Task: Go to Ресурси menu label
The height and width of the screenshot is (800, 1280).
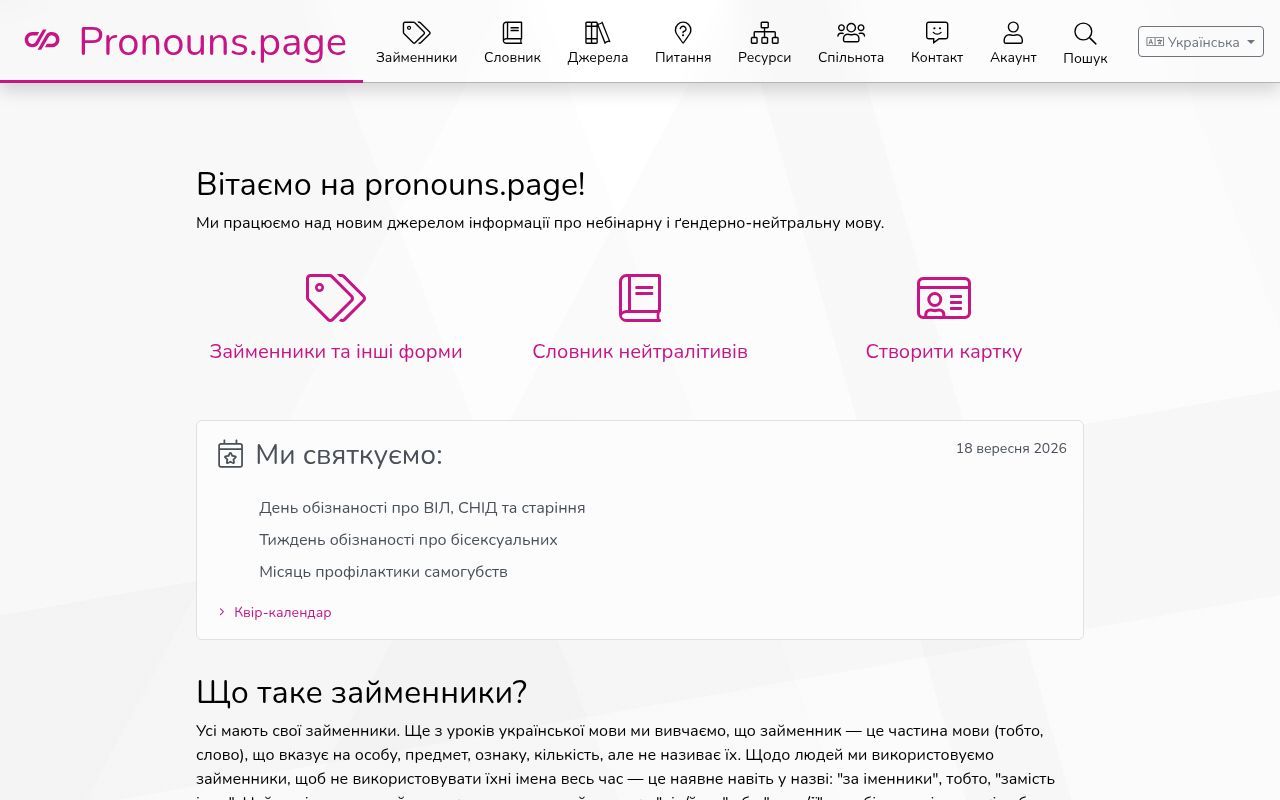Action: pyautogui.click(x=764, y=57)
